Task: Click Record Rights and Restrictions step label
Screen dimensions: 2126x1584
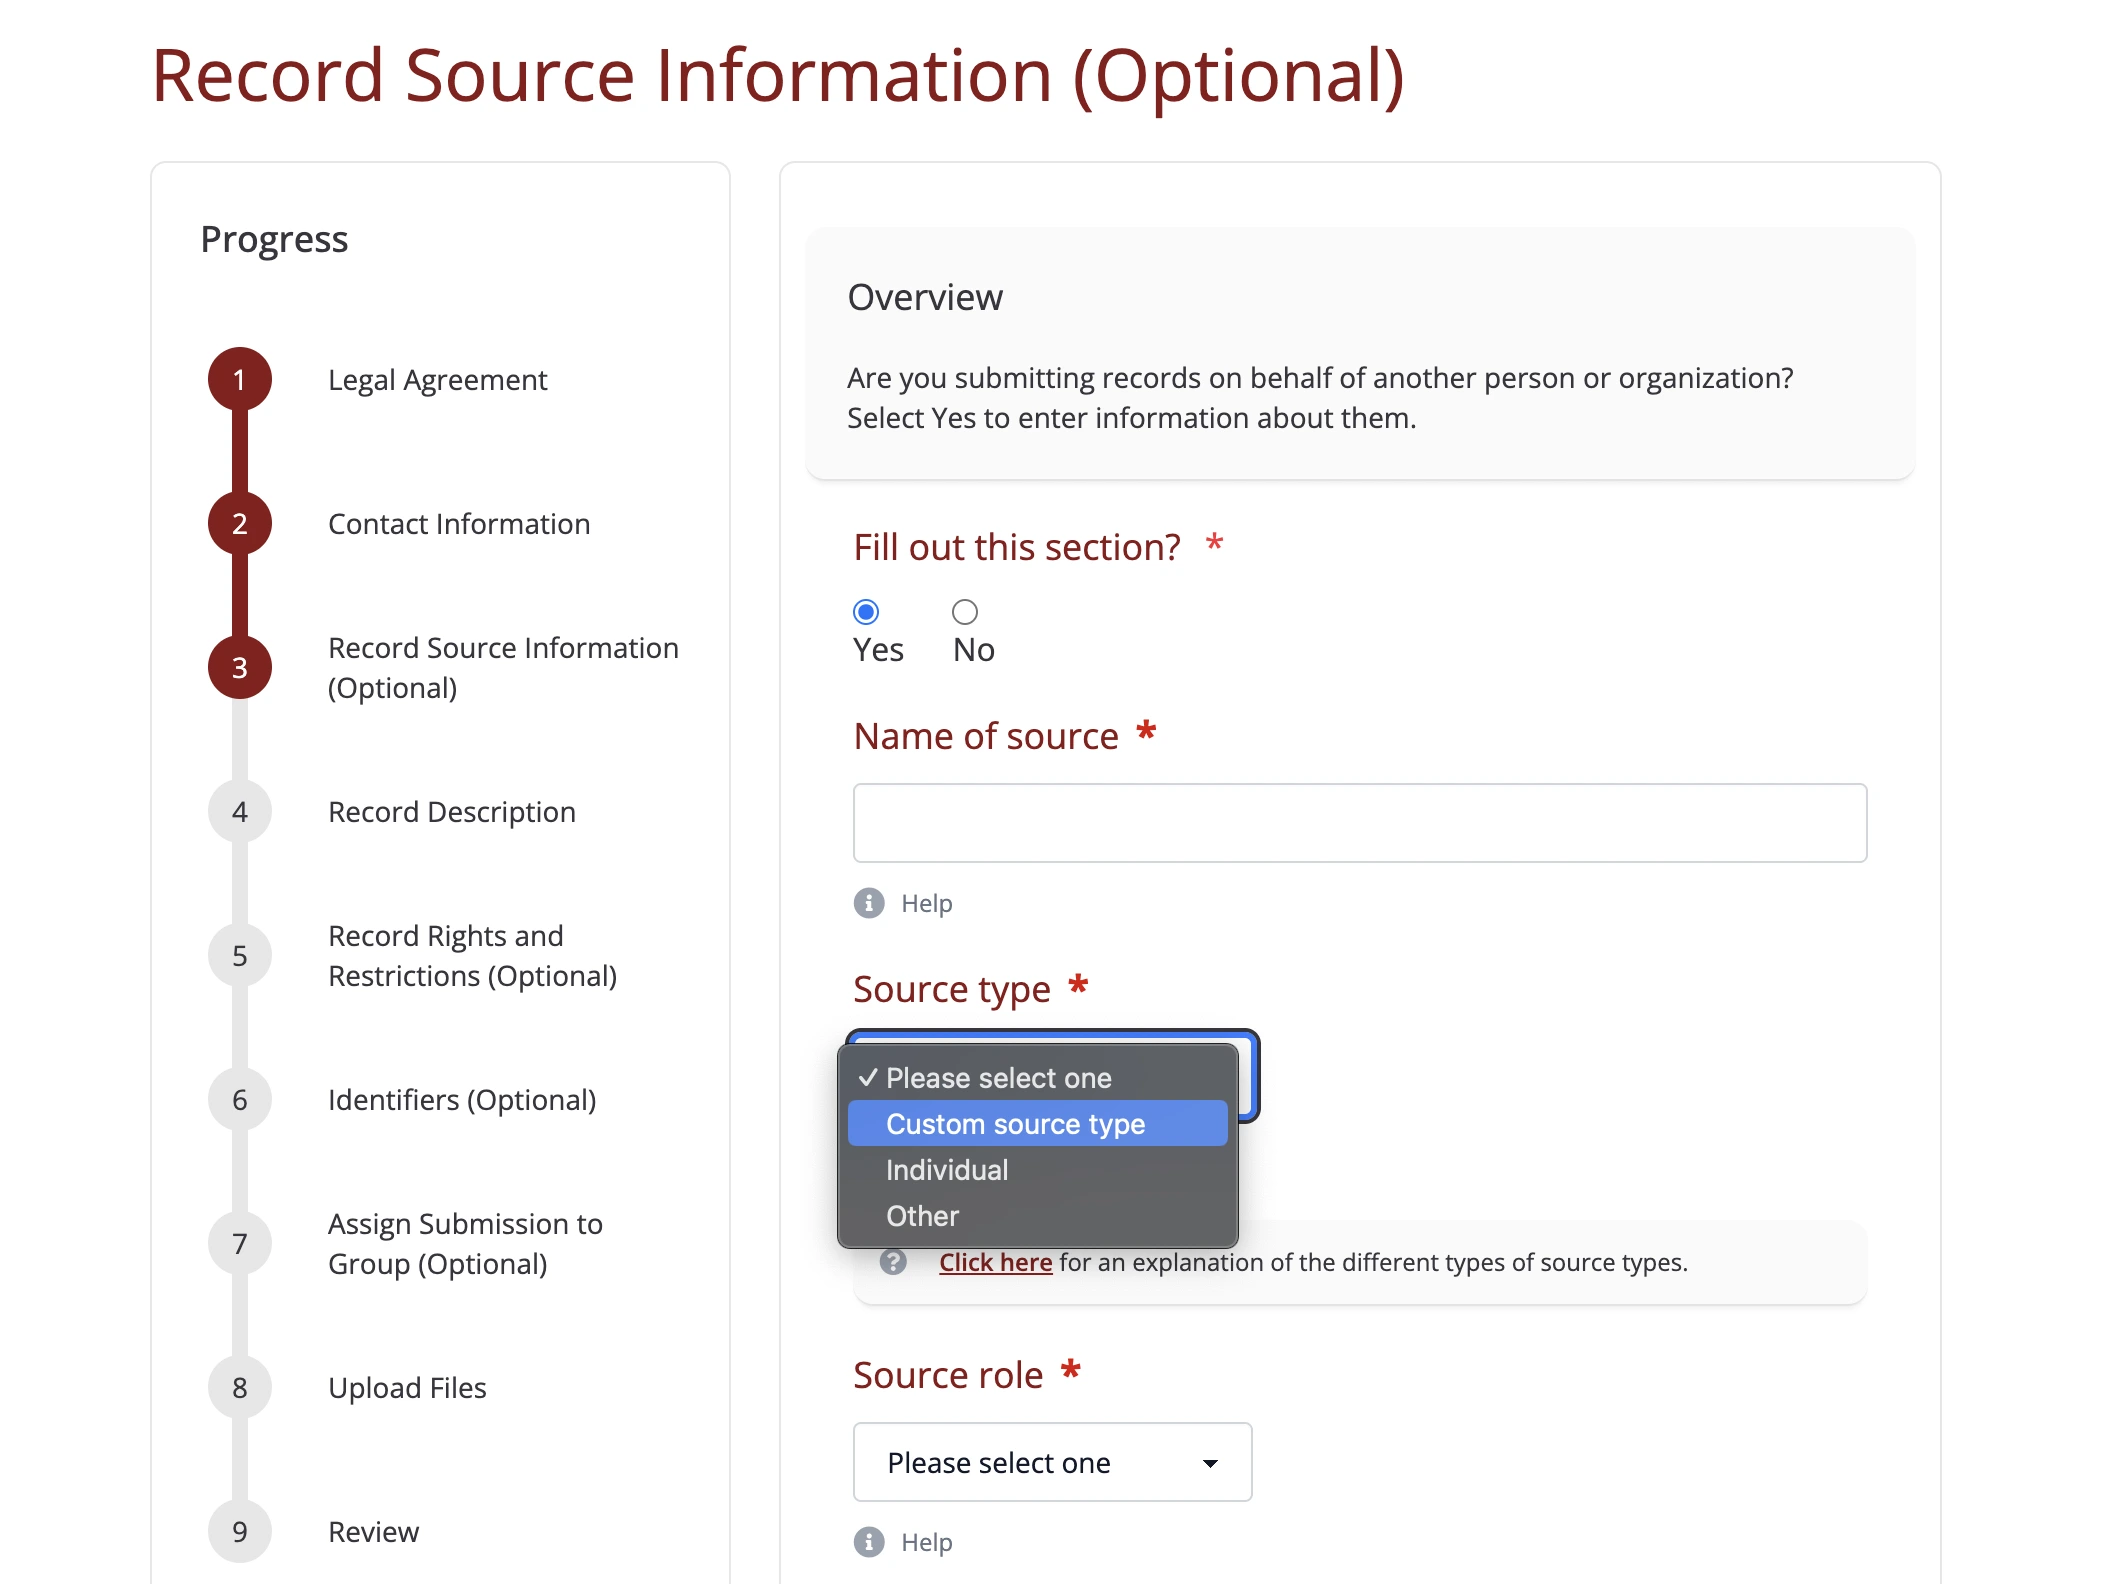Action: click(472, 956)
